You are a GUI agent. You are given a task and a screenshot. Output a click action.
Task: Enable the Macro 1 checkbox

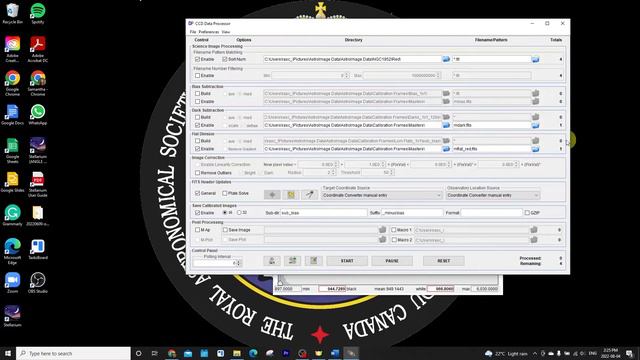pyautogui.click(x=394, y=230)
